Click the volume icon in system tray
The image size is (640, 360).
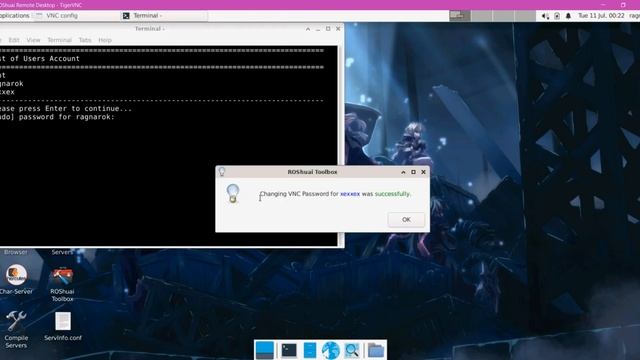pyautogui.click(x=545, y=16)
